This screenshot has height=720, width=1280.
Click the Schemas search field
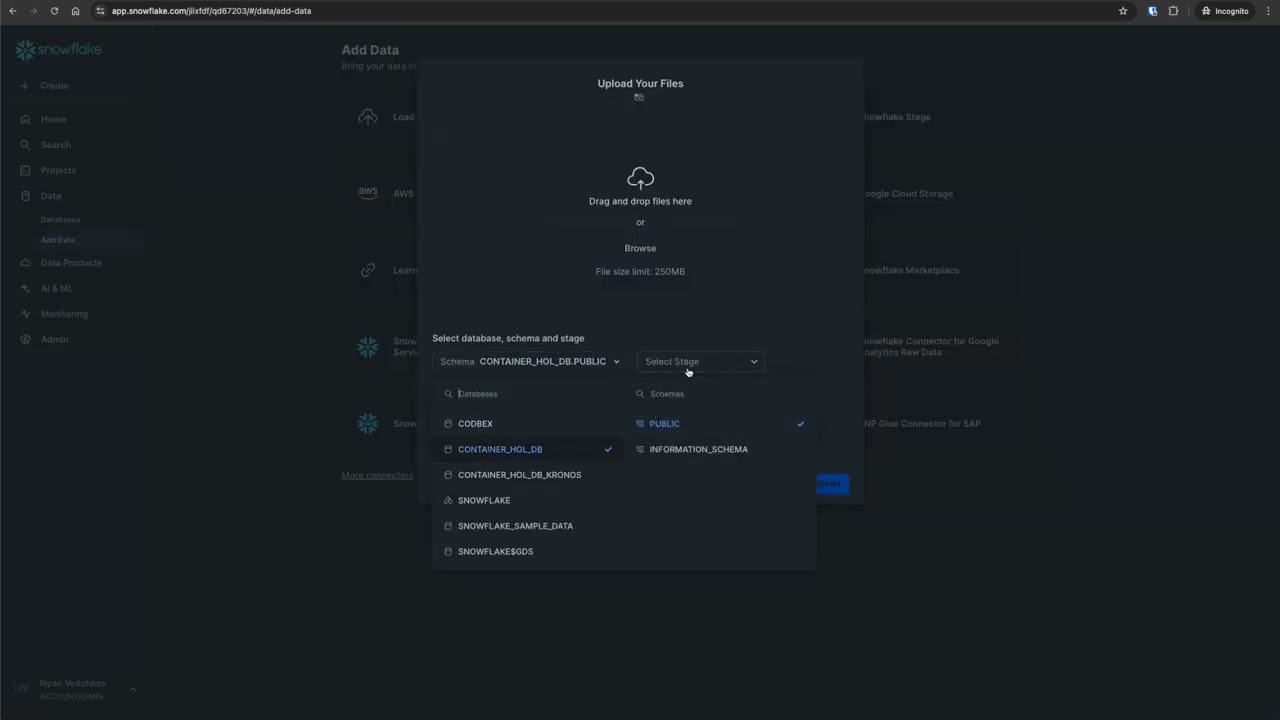click(720, 394)
